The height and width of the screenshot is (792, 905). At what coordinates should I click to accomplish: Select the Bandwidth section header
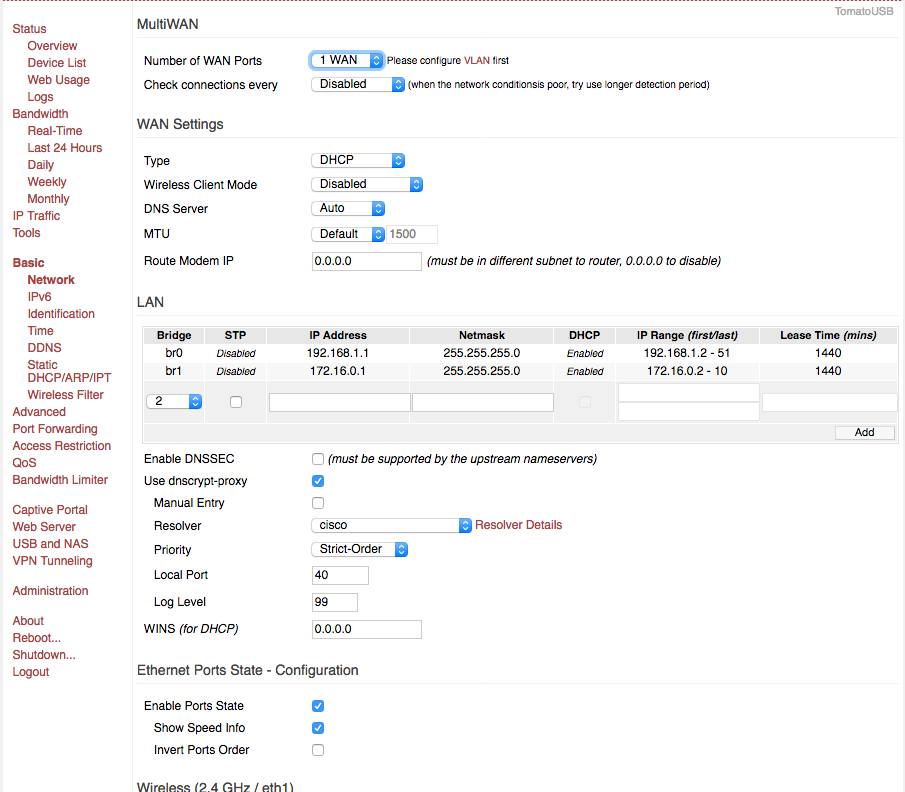[40, 113]
